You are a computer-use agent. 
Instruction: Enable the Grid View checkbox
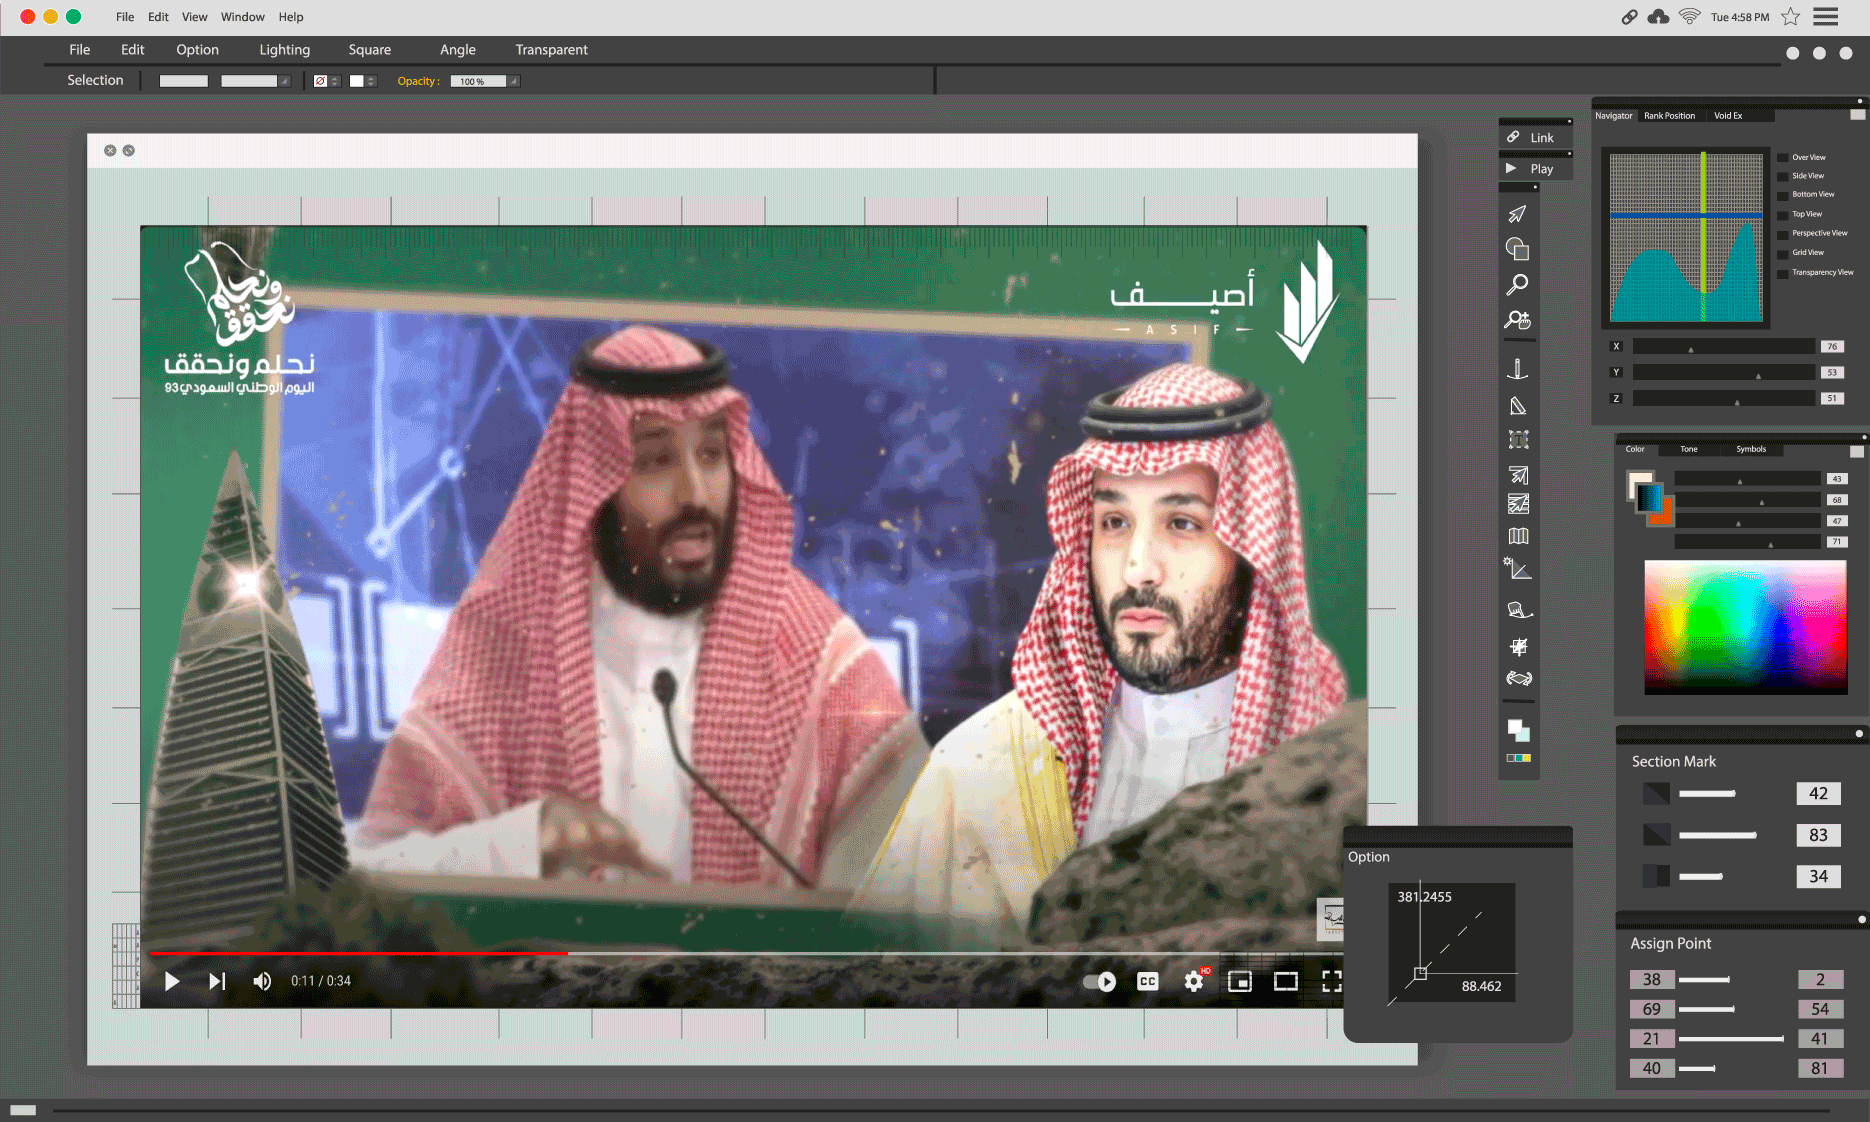pos(1783,253)
